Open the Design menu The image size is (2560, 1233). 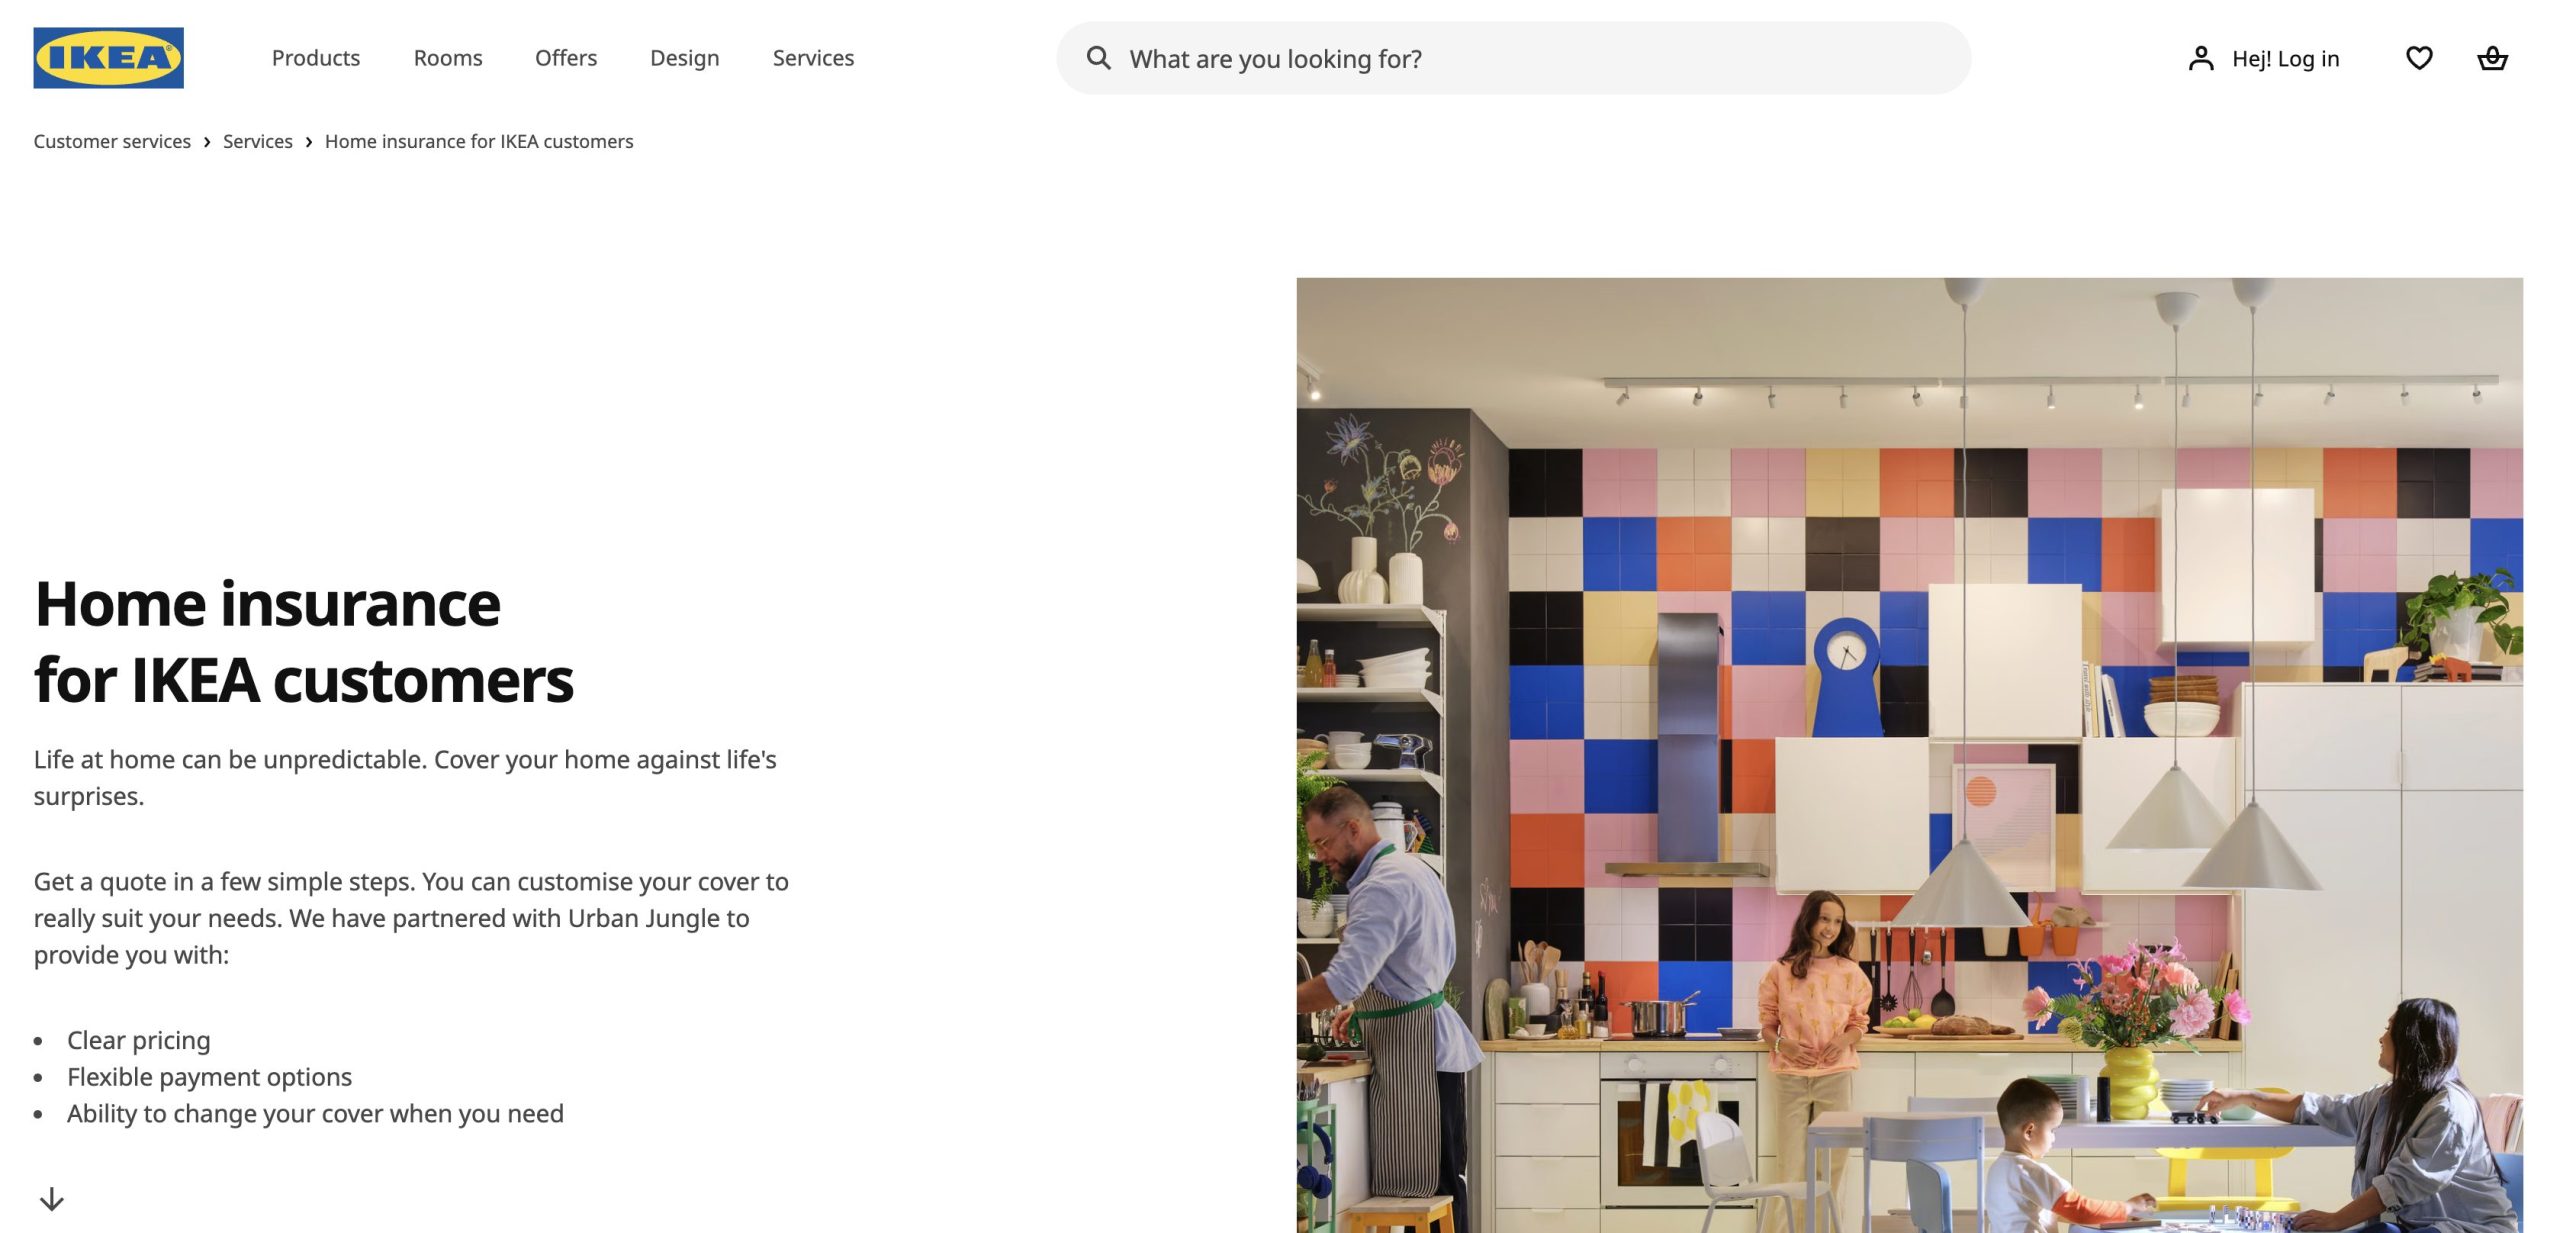pyautogui.click(x=685, y=58)
